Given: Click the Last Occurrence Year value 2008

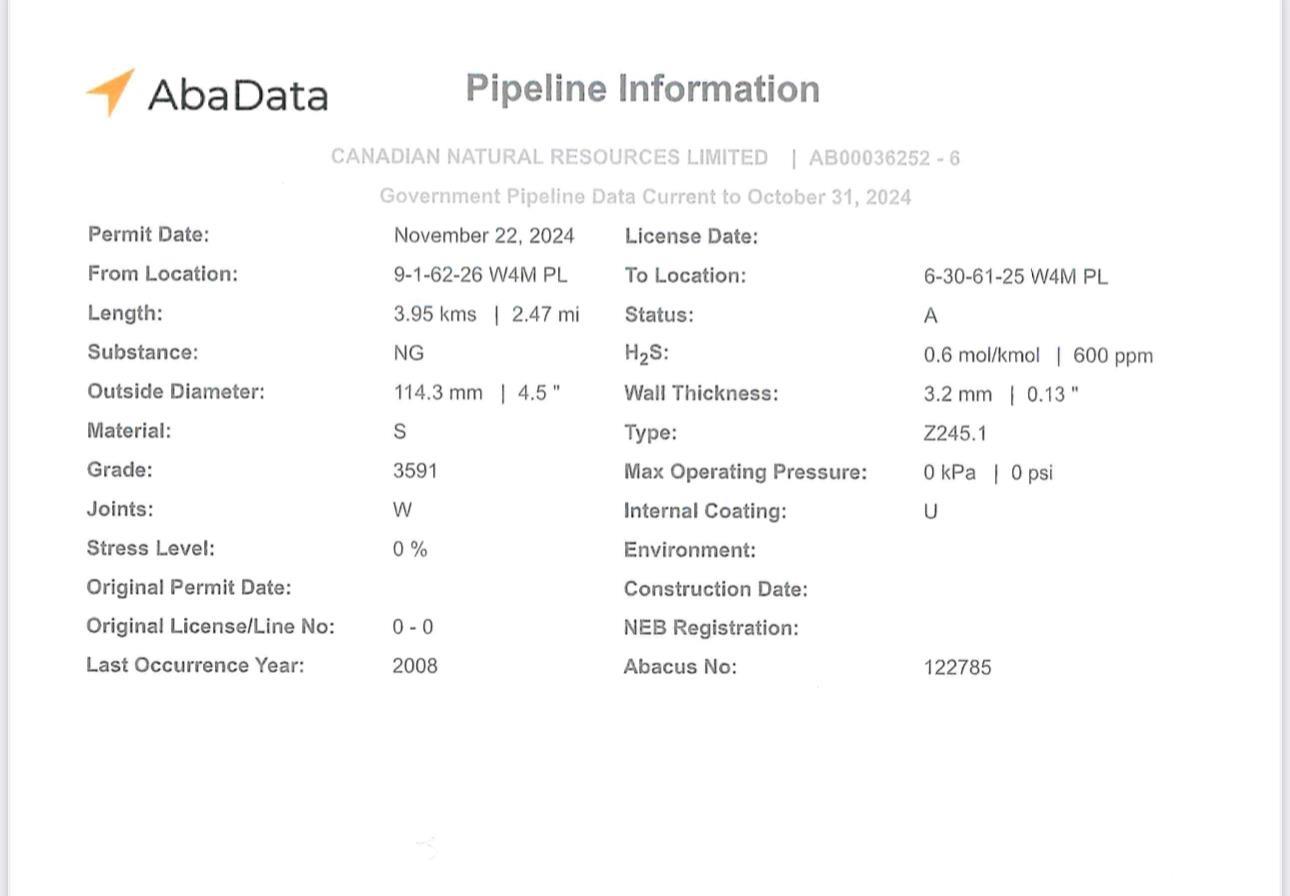Looking at the screenshot, I should tap(415, 665).
